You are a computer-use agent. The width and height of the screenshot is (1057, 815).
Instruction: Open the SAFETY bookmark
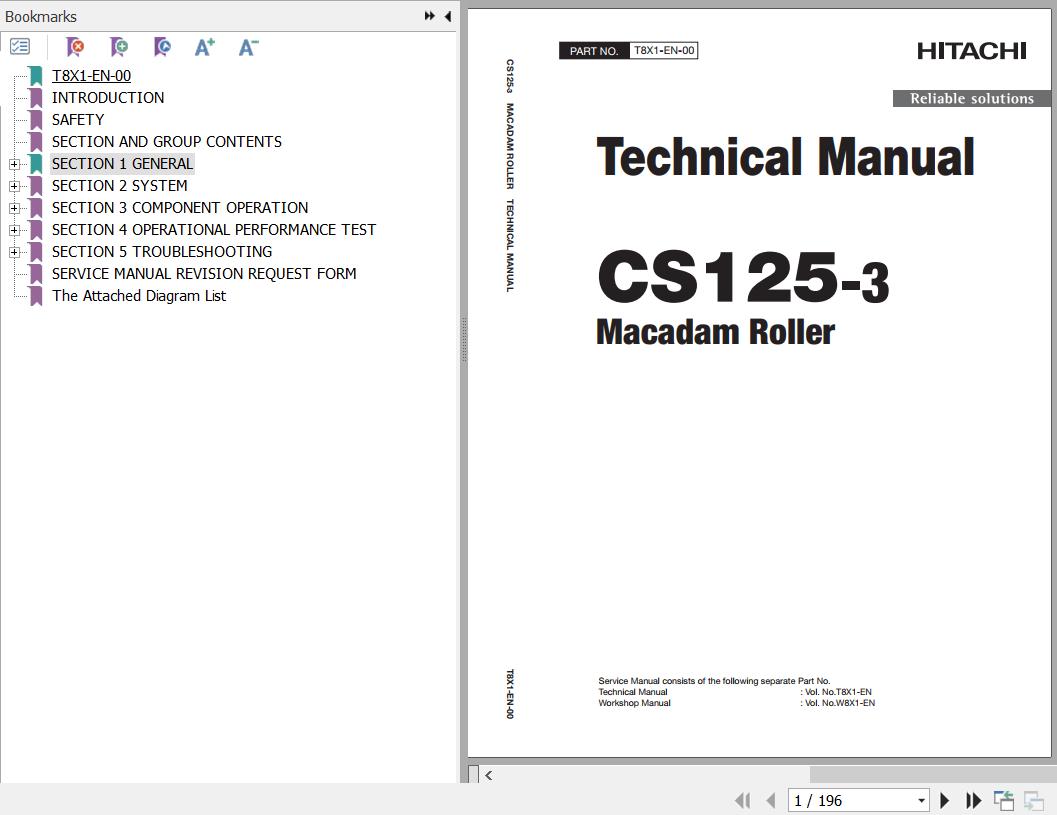(78, 119)
